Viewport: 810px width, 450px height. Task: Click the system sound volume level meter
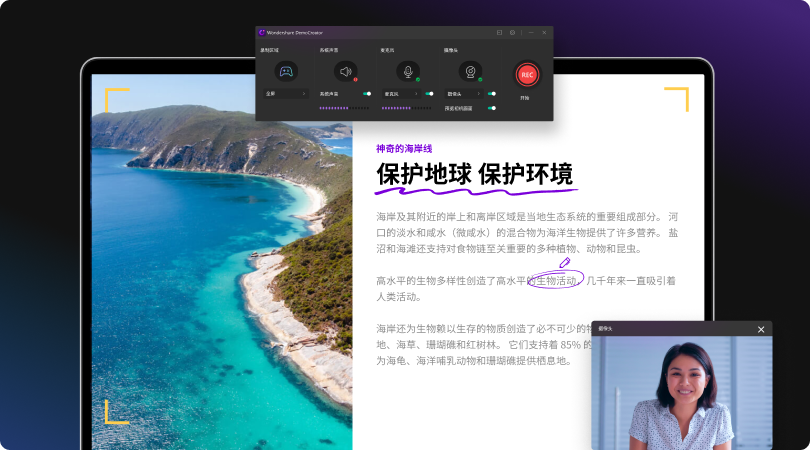[344, 108]
